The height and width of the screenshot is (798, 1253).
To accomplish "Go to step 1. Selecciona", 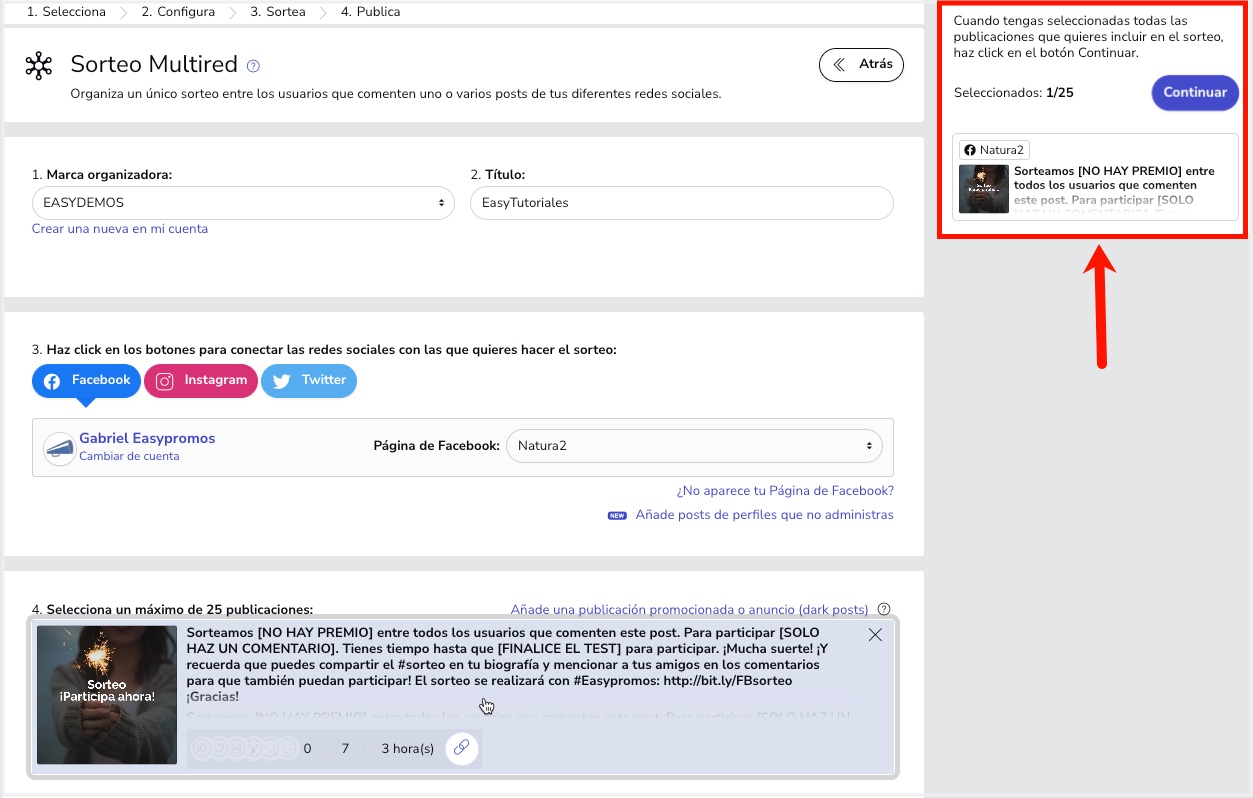I will pos(66,12).
